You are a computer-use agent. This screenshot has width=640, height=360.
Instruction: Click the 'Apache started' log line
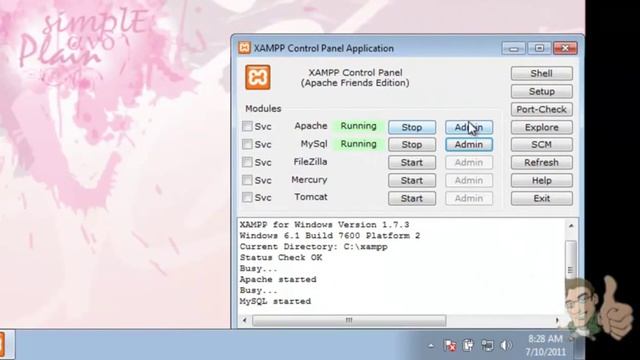coord(278,280)
